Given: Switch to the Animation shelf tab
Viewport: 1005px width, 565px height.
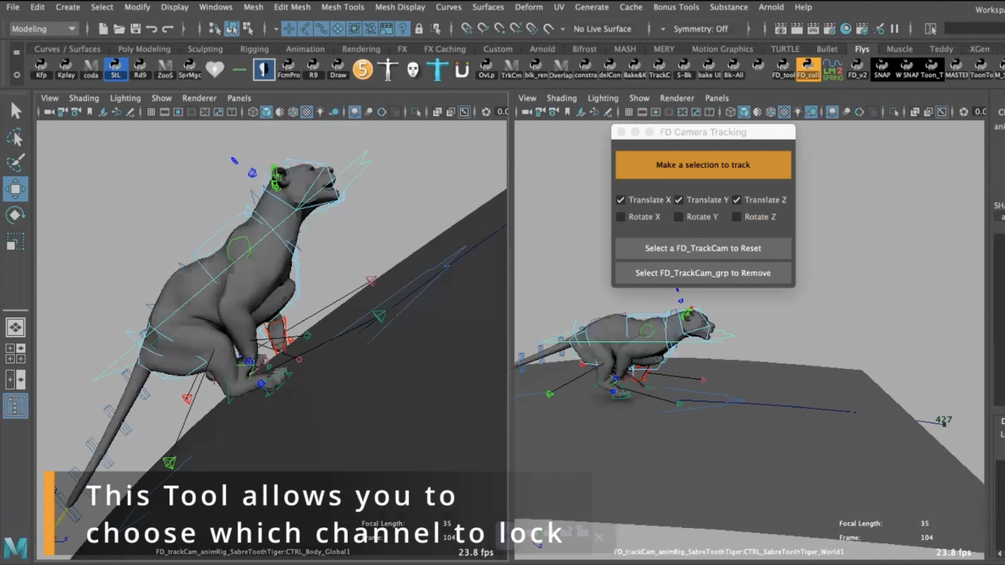Looking at the screenshot, I should click(305, 49).
